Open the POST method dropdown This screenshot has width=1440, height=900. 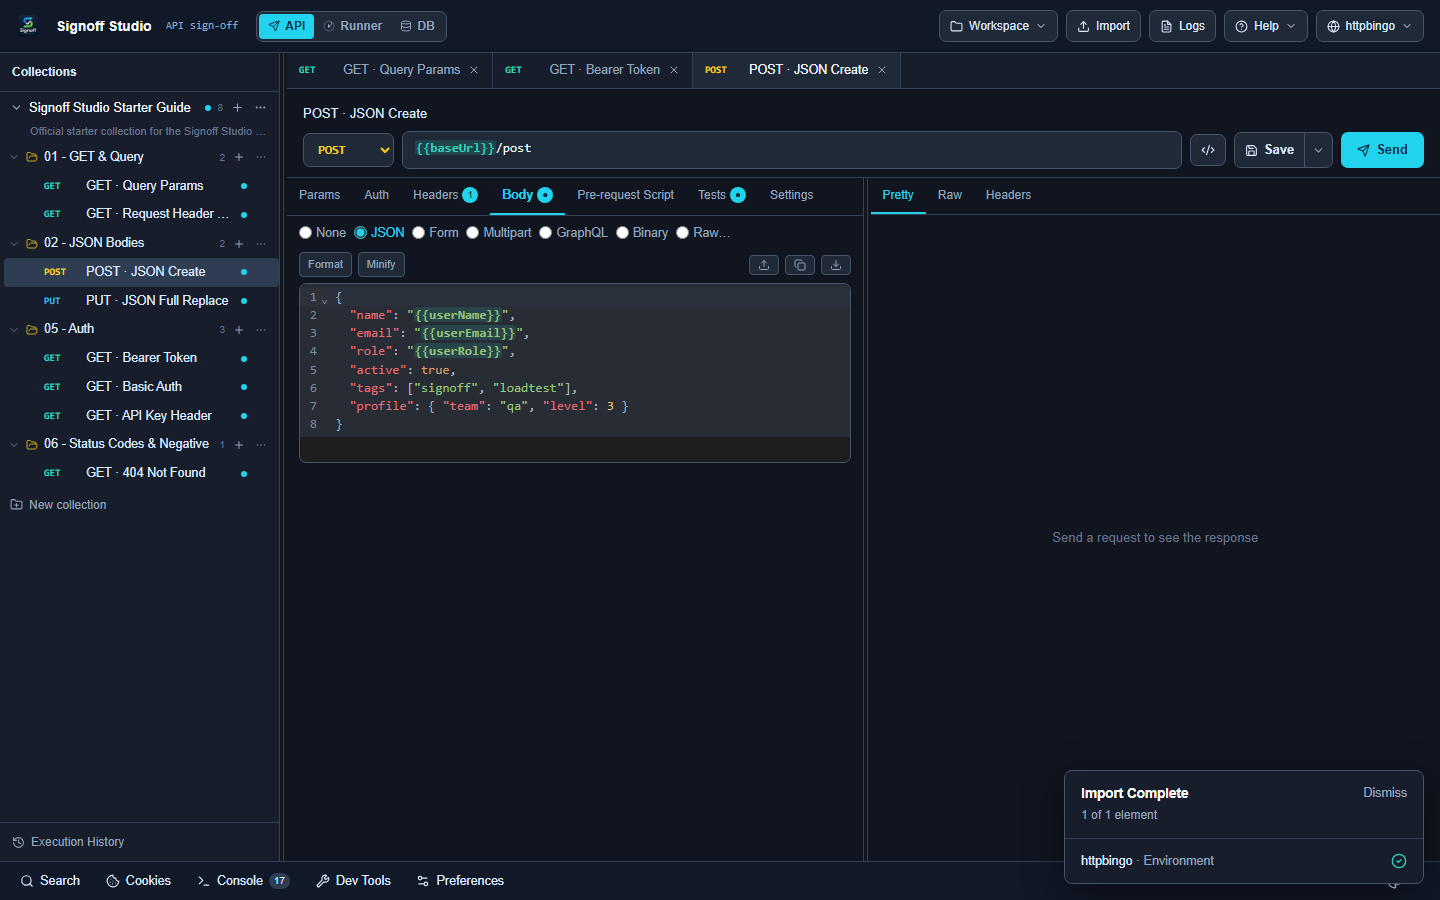pos(348,150)
